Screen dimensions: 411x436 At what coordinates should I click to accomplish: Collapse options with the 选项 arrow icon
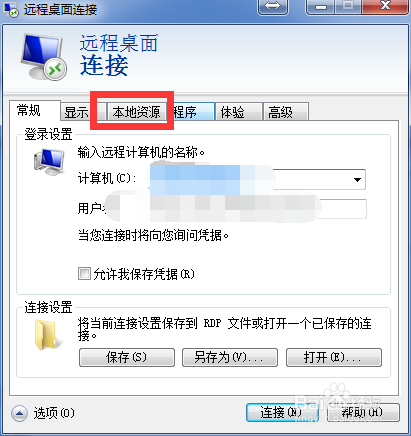point(19,414)
